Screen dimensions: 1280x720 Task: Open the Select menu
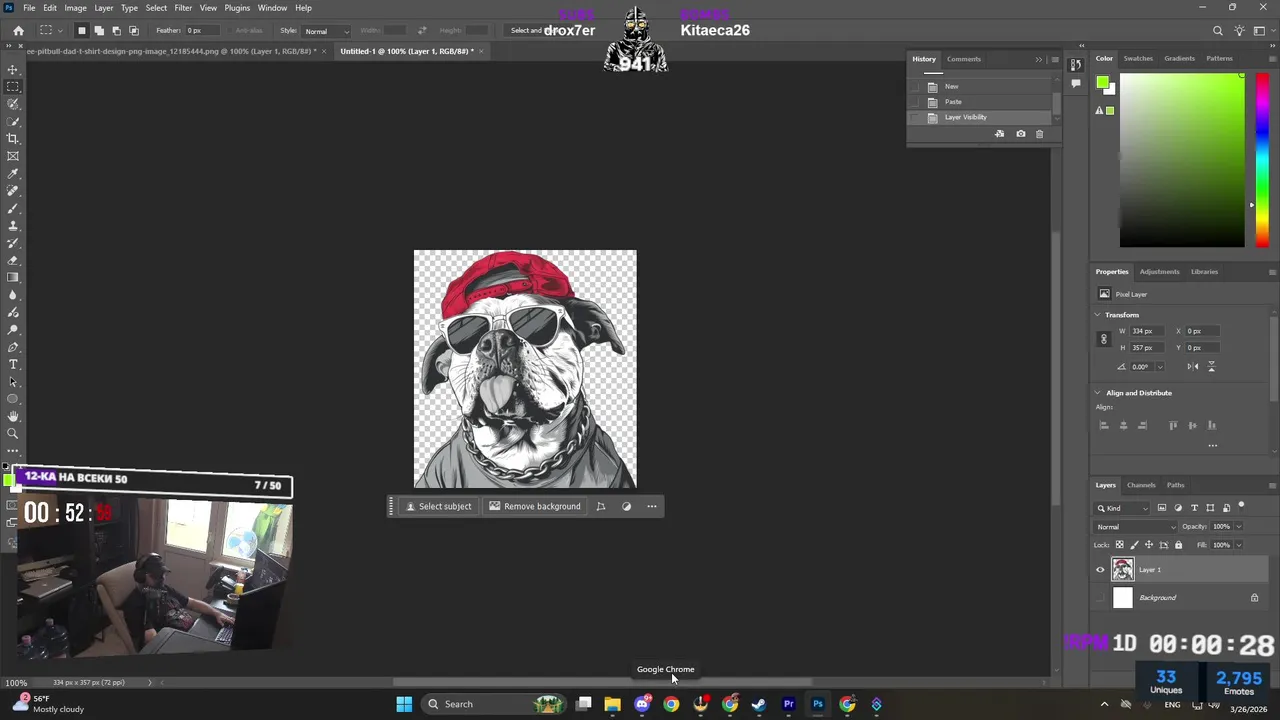click(x=156, y=8)
